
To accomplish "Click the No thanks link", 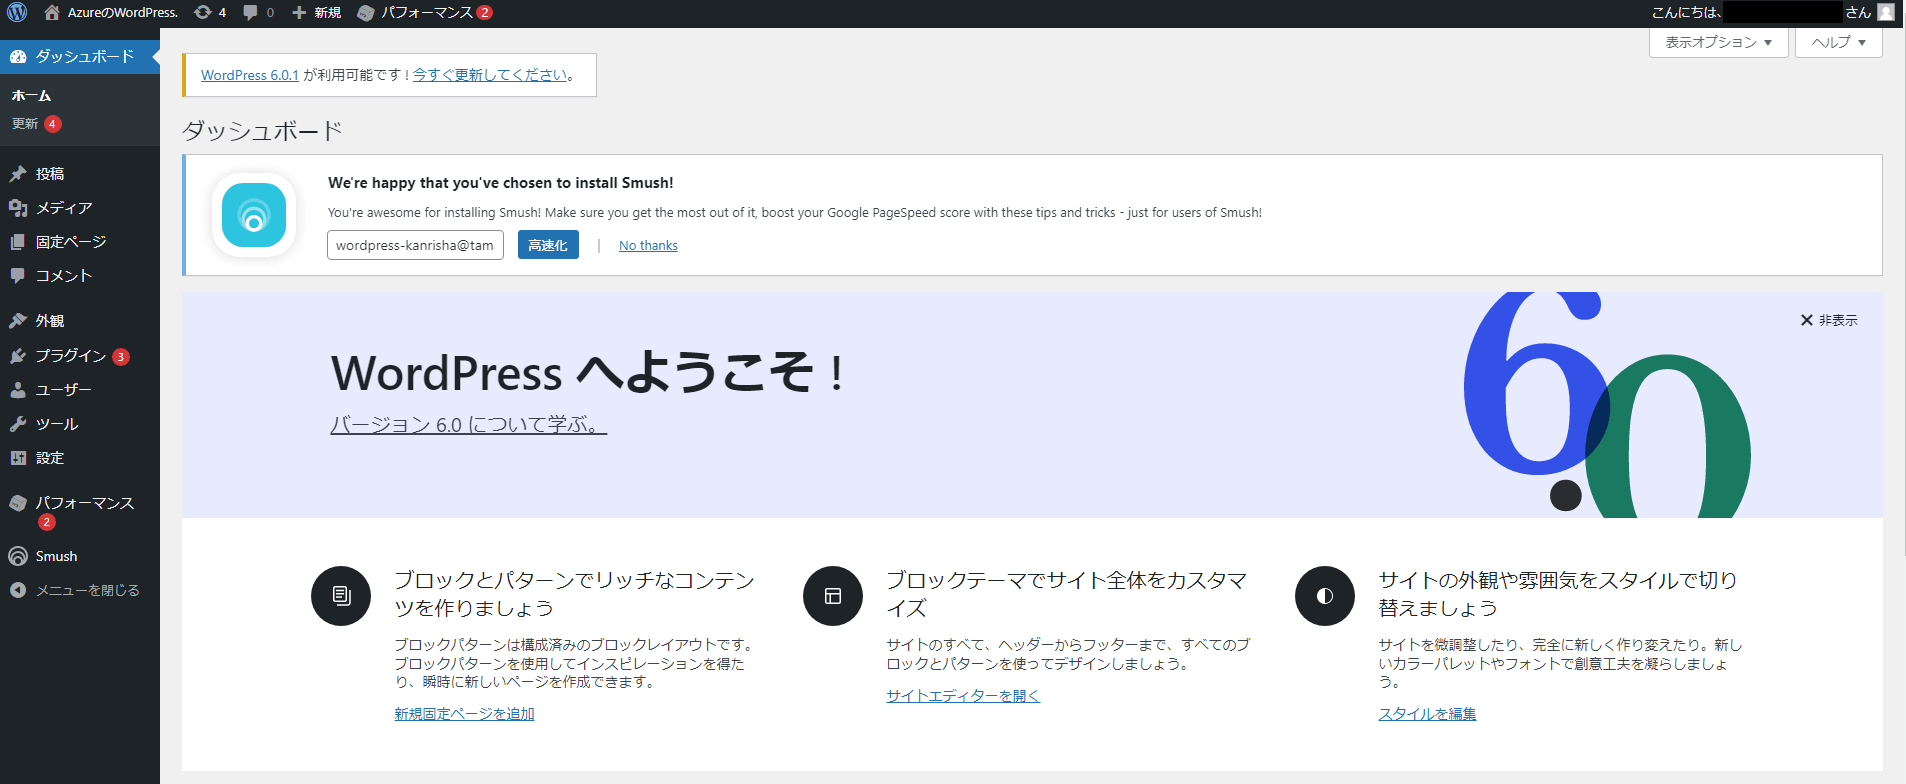I will click(648, 246).
